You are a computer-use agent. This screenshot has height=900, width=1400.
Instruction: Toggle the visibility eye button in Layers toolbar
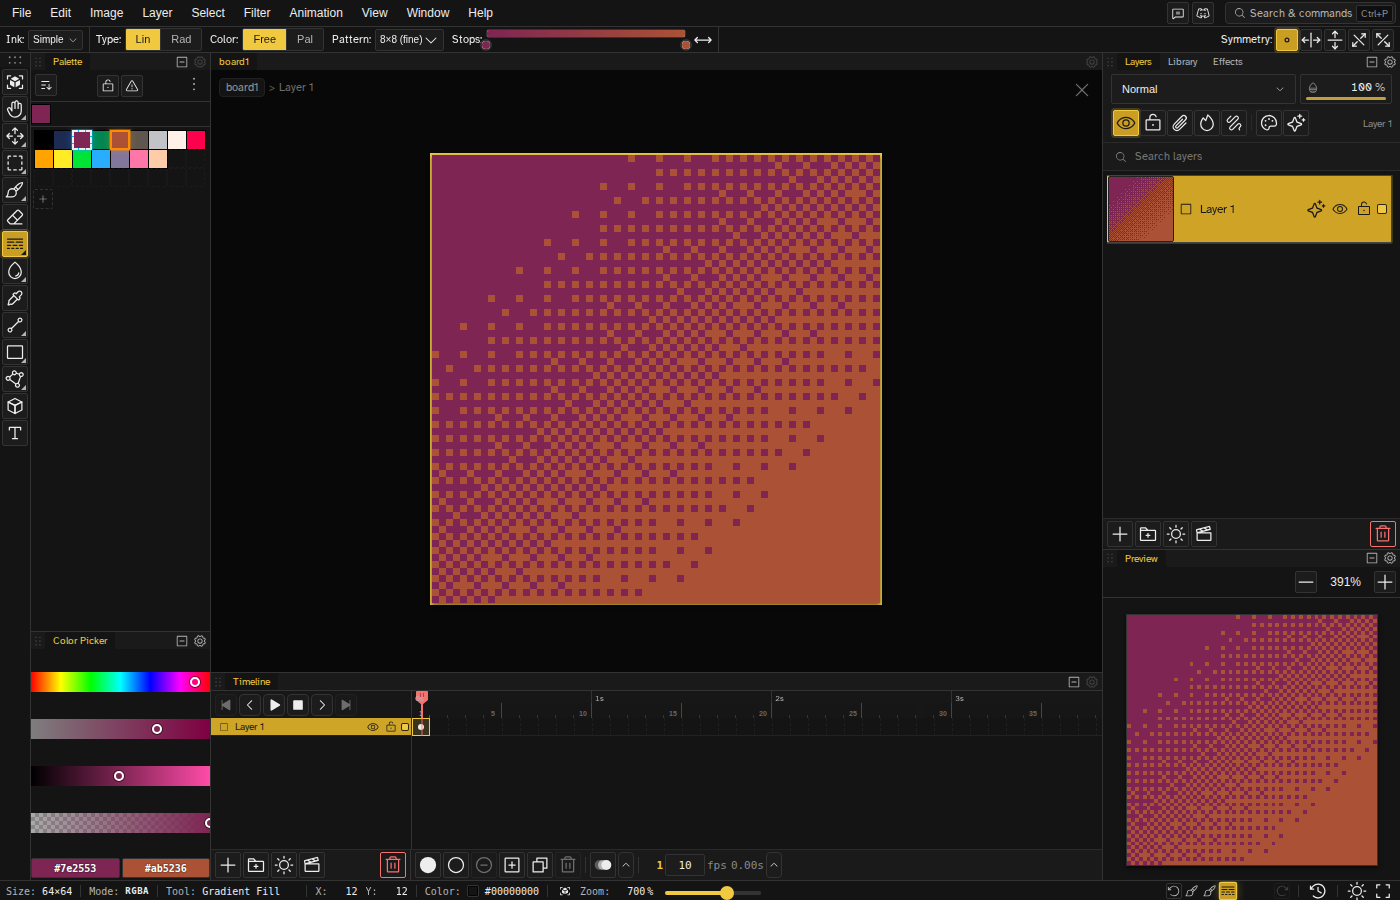[x=1126, y=123]
